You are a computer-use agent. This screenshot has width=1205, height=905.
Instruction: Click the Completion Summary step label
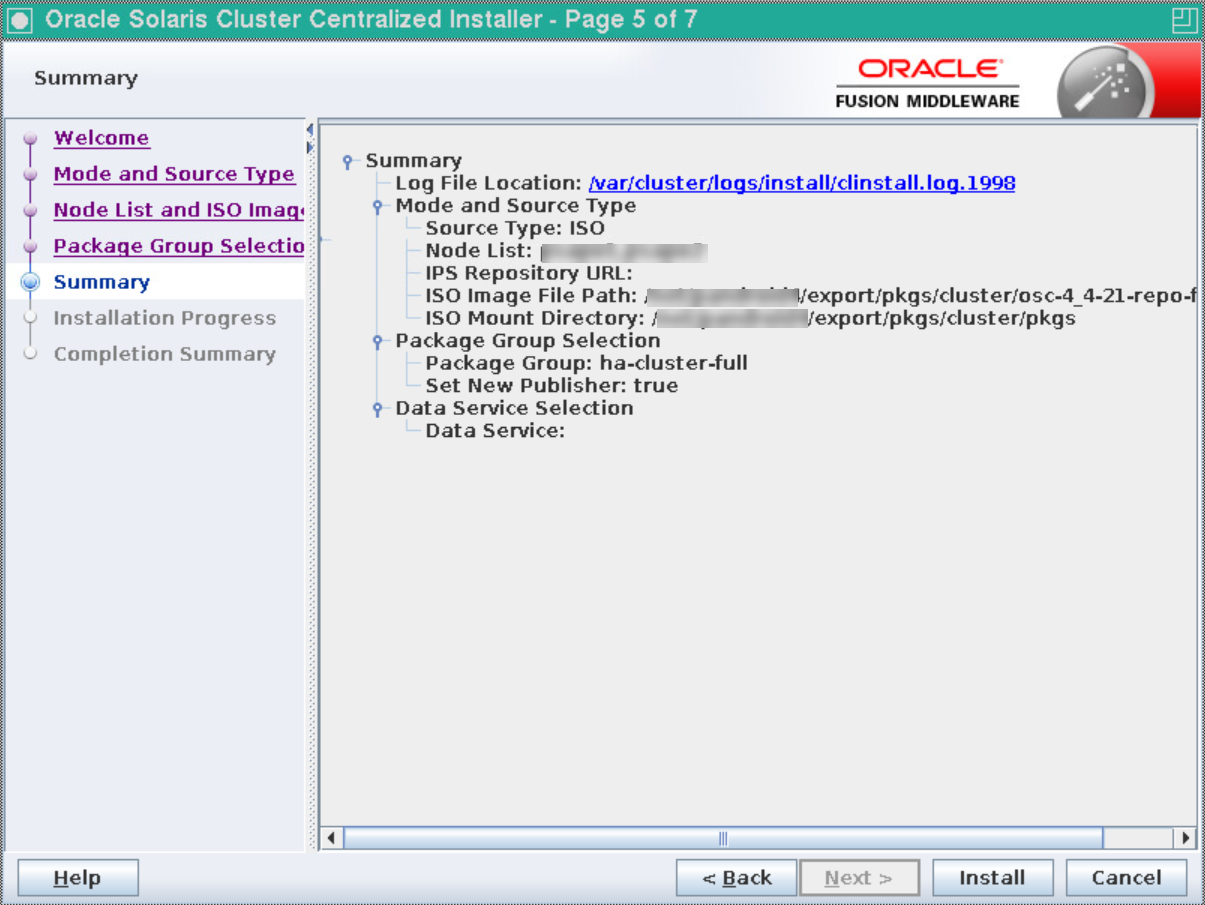coord(164,354)
